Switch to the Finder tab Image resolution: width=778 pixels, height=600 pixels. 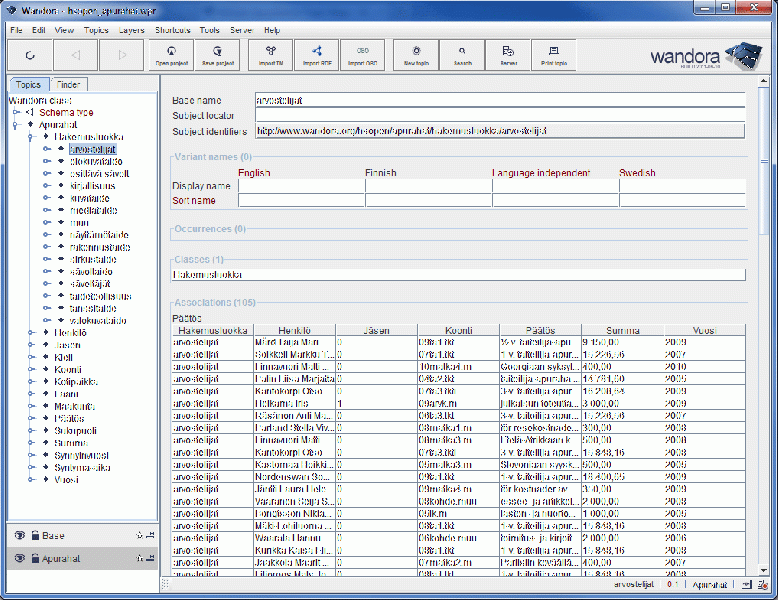70,85
